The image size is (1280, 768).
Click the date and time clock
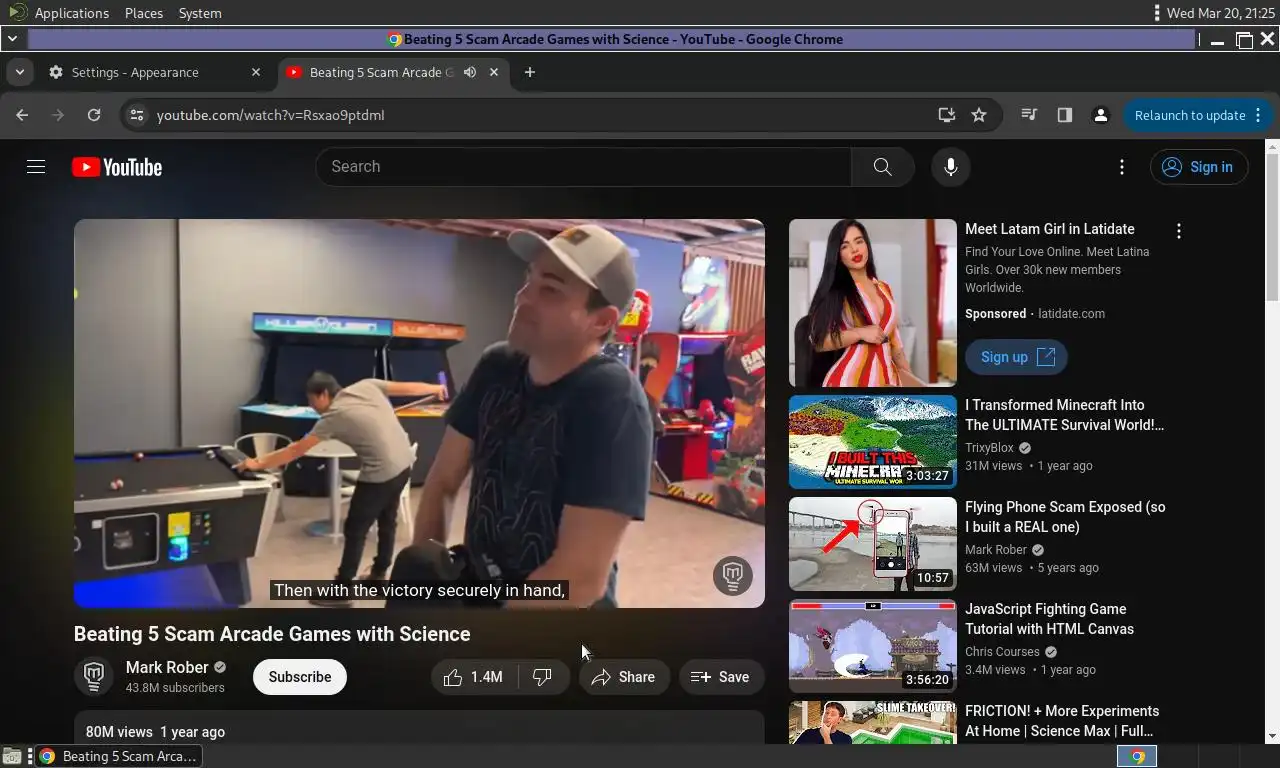(1221, 13)
